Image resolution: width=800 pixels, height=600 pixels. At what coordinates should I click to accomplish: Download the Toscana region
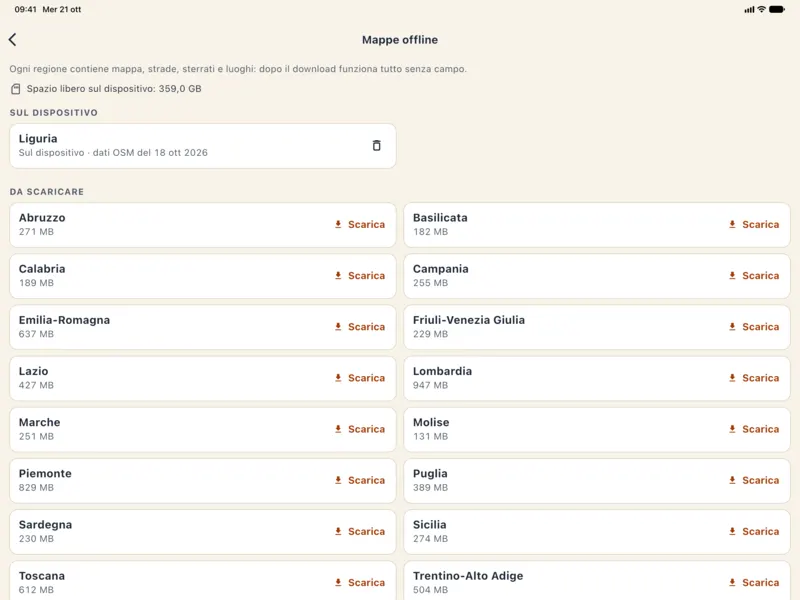pyautogui.click(x=360, y=583)
